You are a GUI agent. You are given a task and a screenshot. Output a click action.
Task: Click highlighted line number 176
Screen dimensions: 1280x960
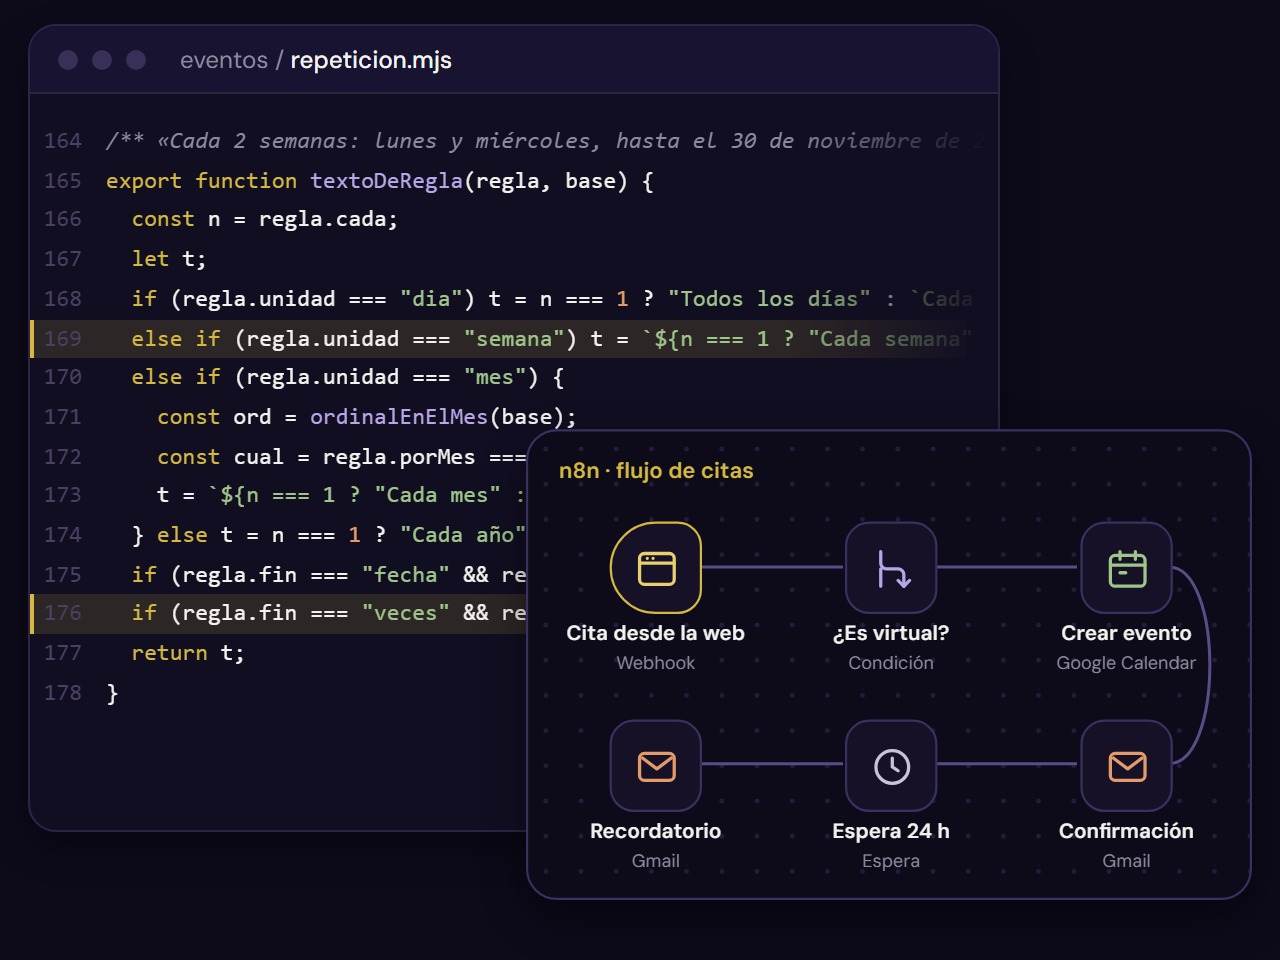tap(63, 613)
